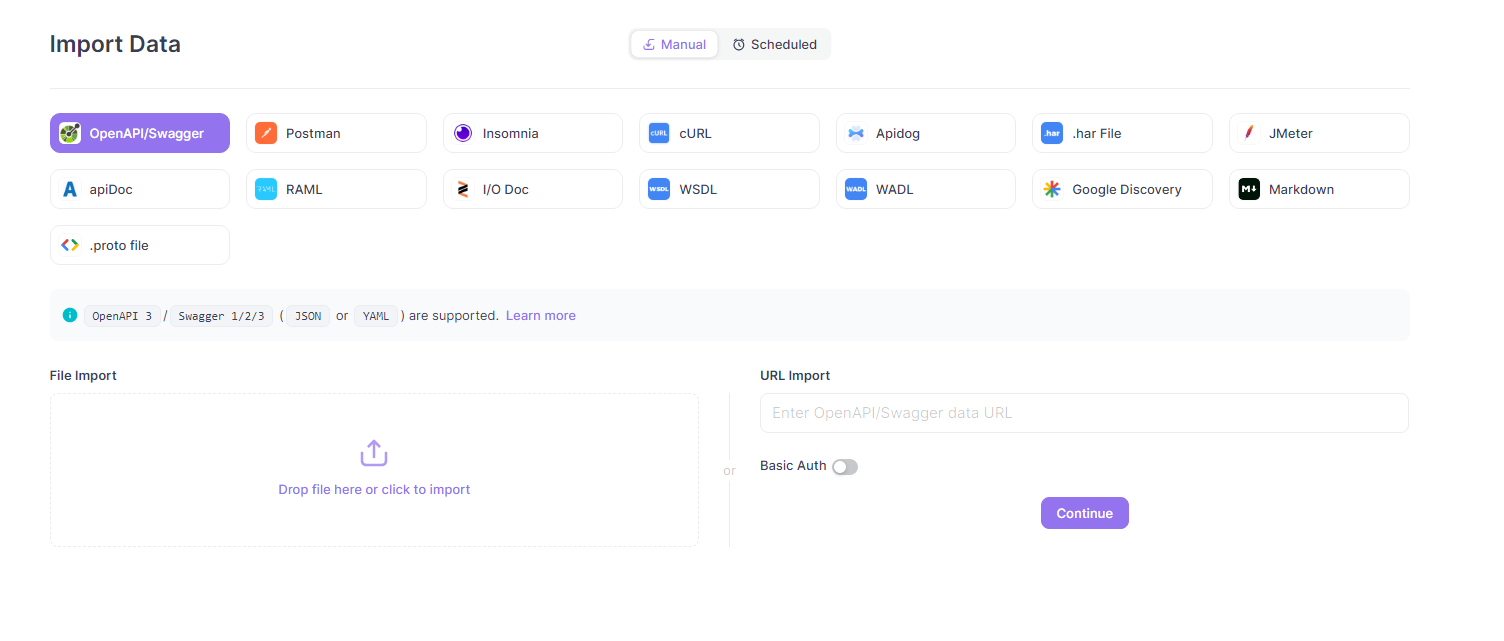Pick WSDL as import format

[729, 189]
